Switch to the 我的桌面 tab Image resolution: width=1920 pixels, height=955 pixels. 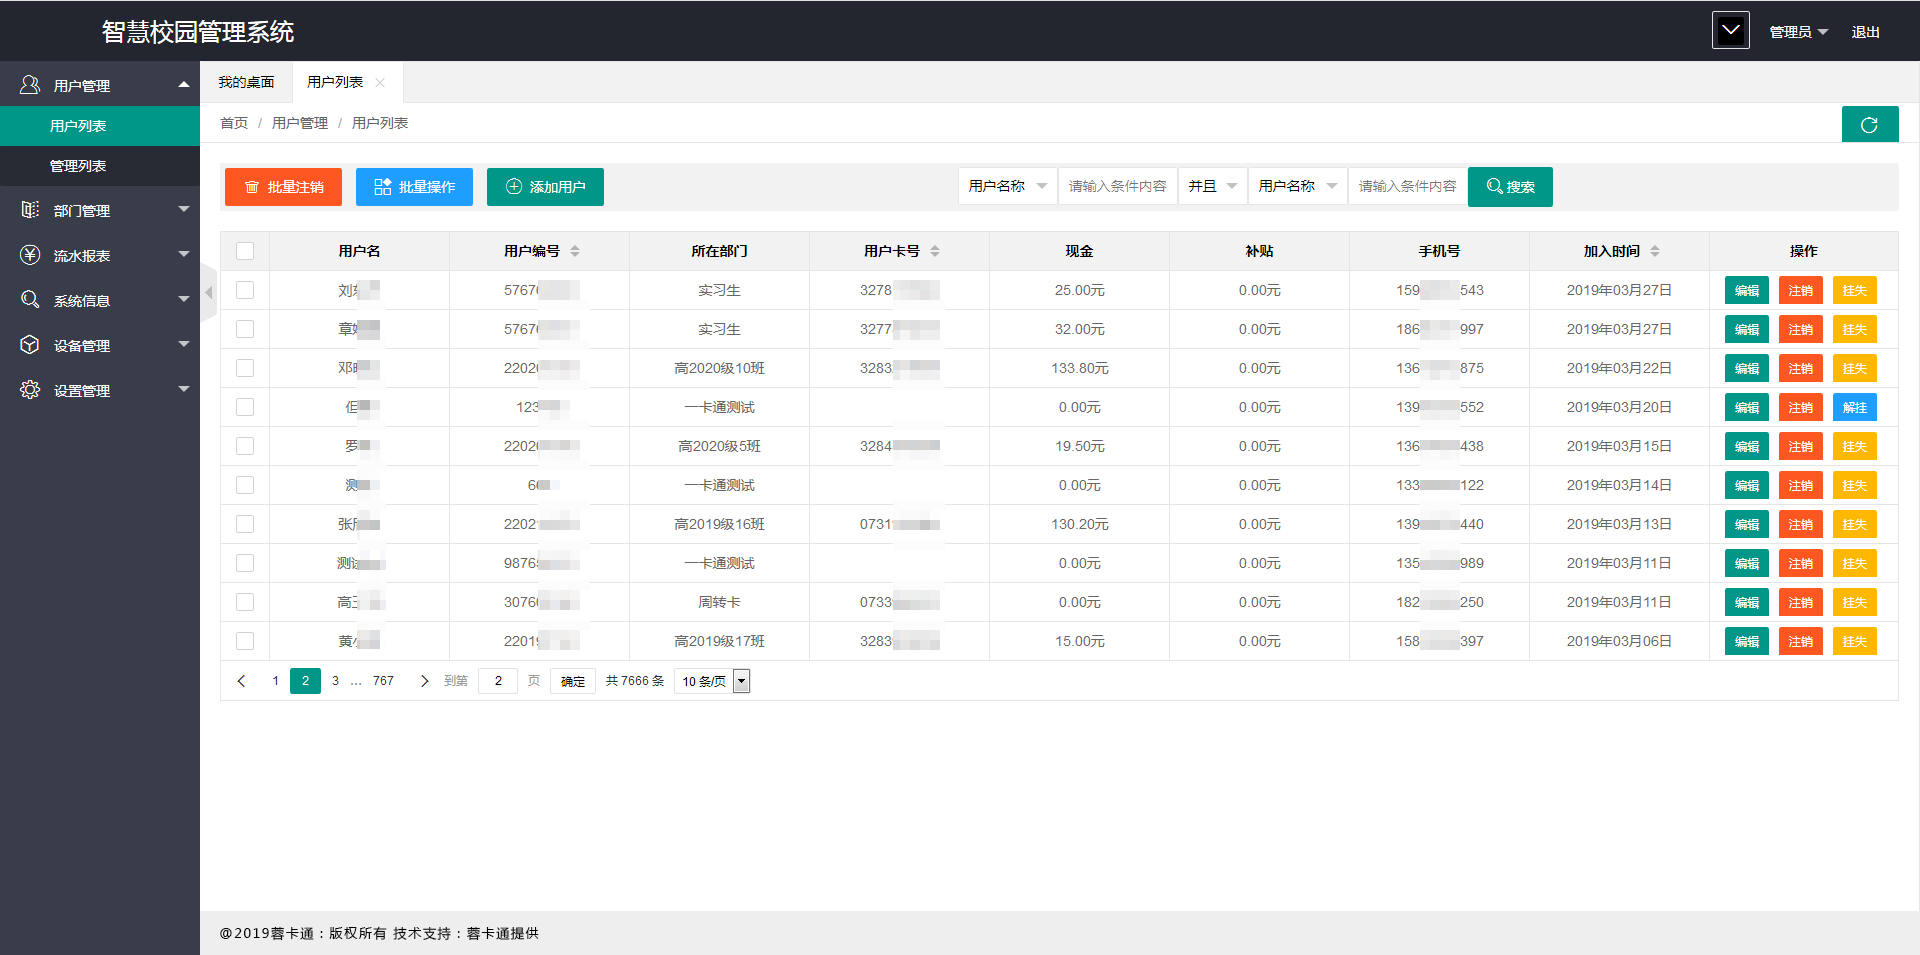[246, 82]
